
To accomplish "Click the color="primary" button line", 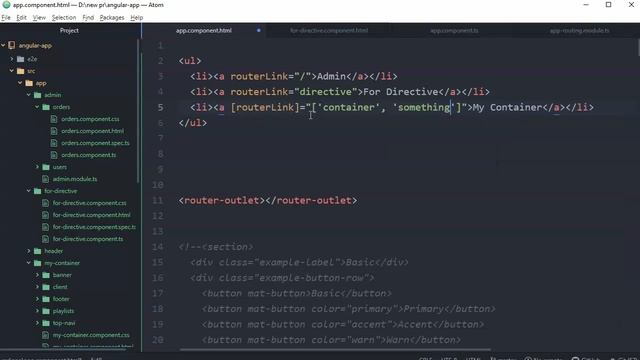I will (349, 309).
